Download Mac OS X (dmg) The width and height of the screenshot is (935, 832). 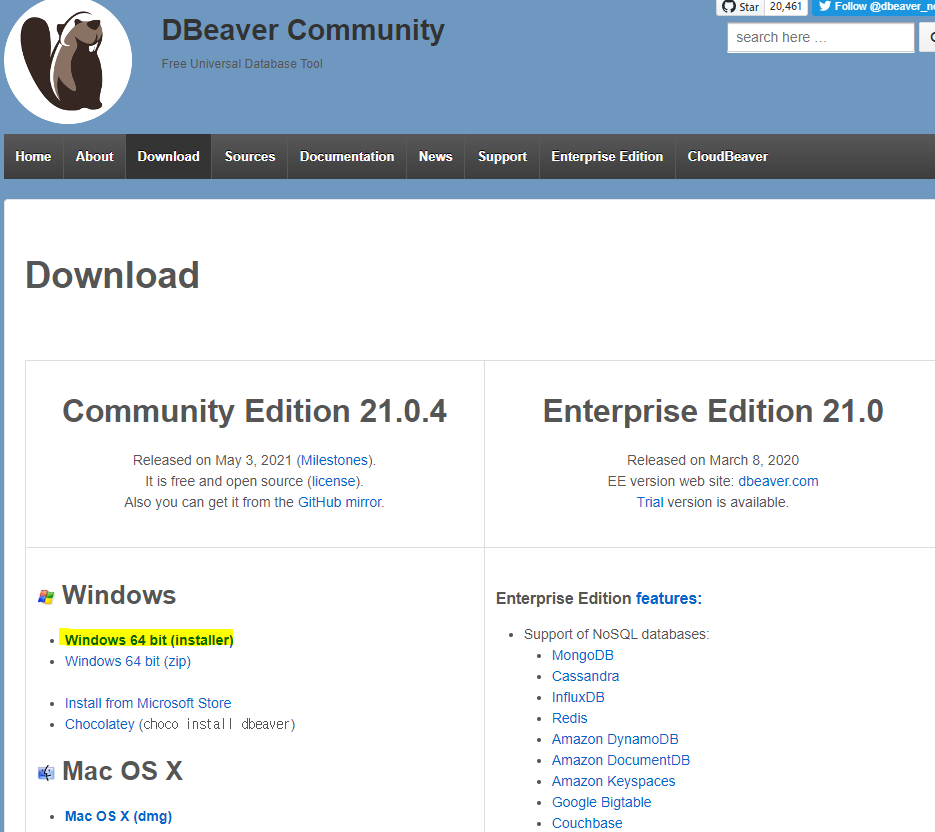pos(118,816)
